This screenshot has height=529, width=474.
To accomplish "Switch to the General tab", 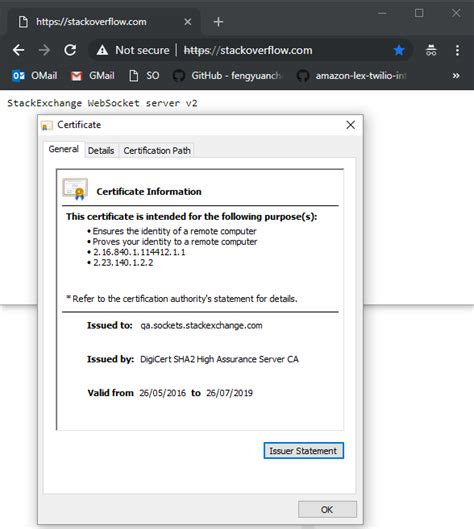I will tap(63, 149).
